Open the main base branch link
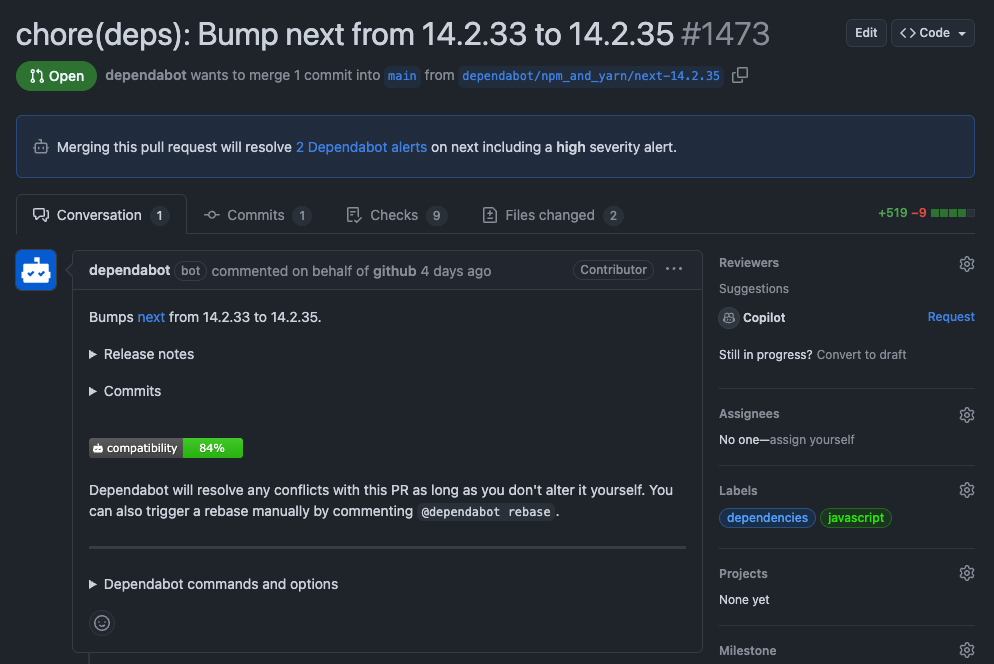 [x=402, y=76]
